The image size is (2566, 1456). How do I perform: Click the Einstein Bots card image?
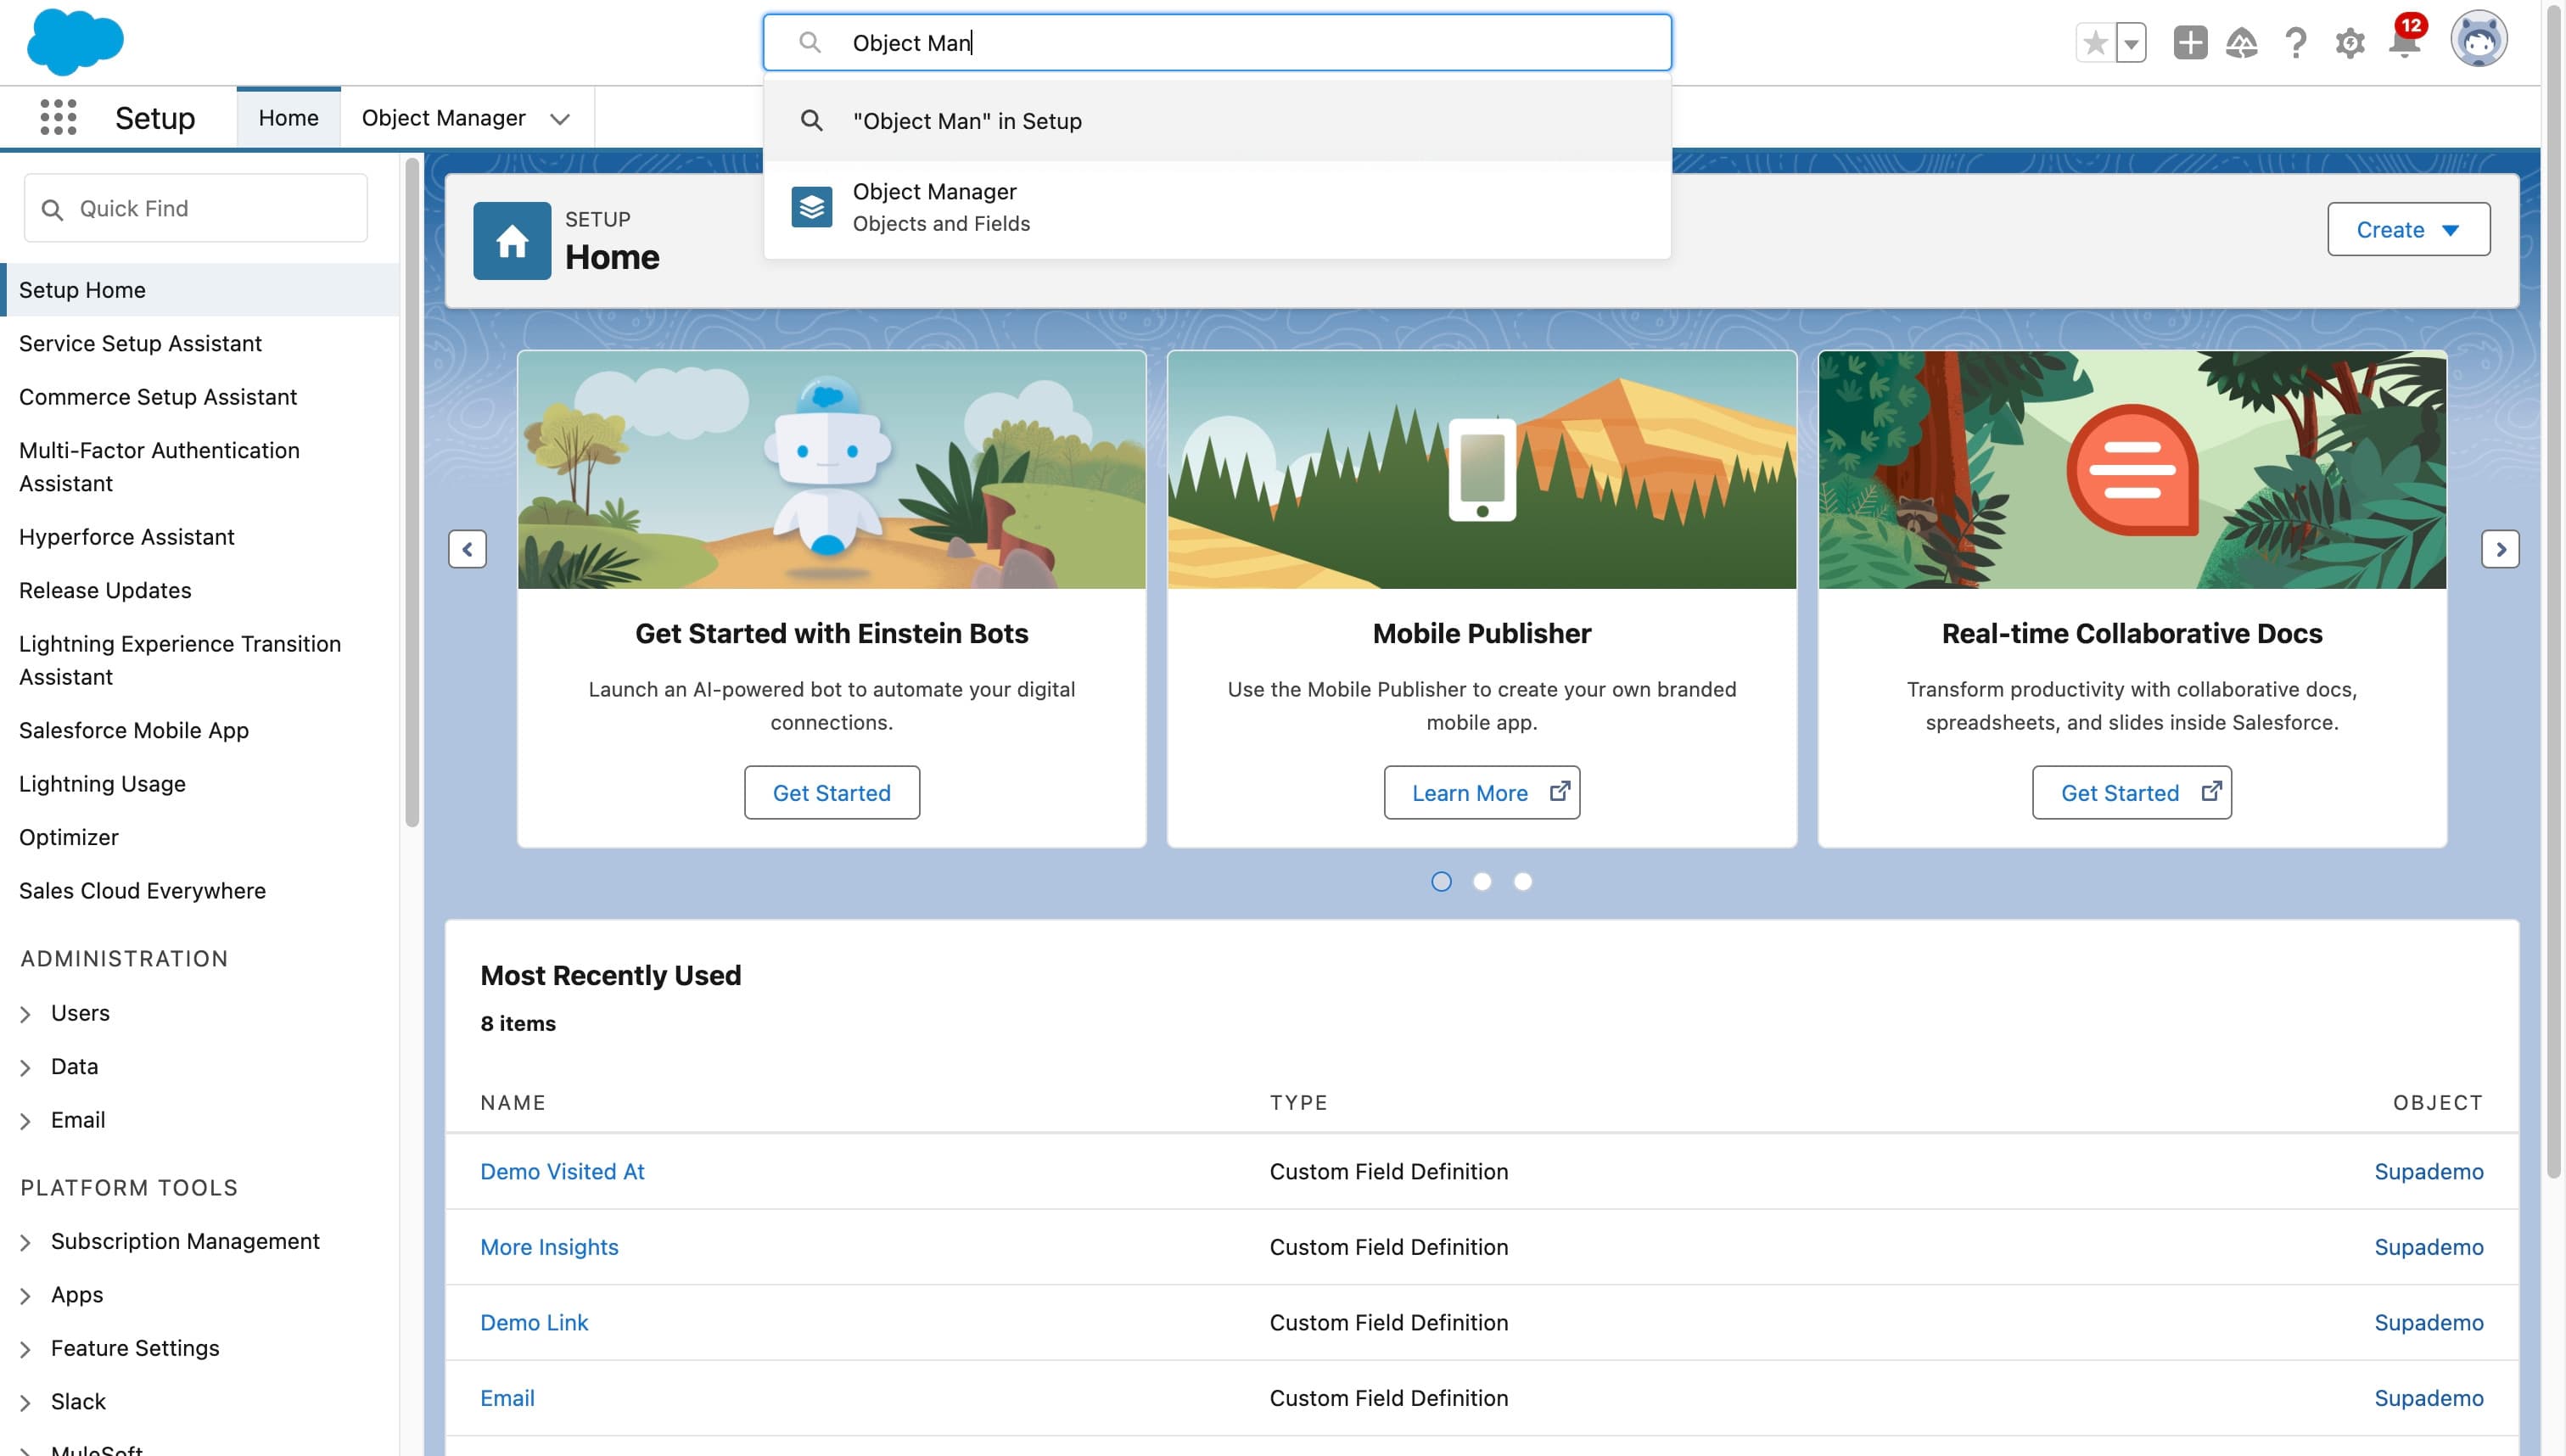831,469
